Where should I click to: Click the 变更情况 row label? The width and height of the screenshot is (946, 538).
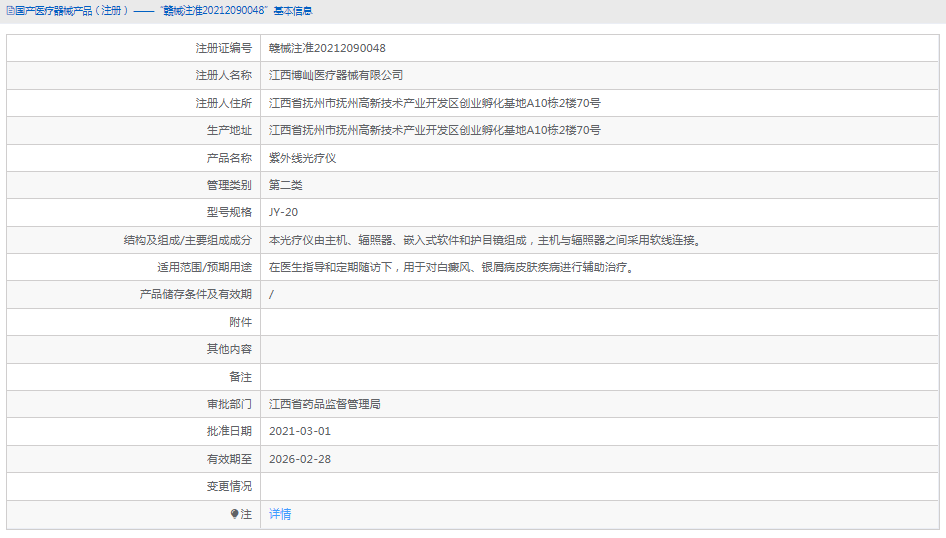(x=229, y=486)
